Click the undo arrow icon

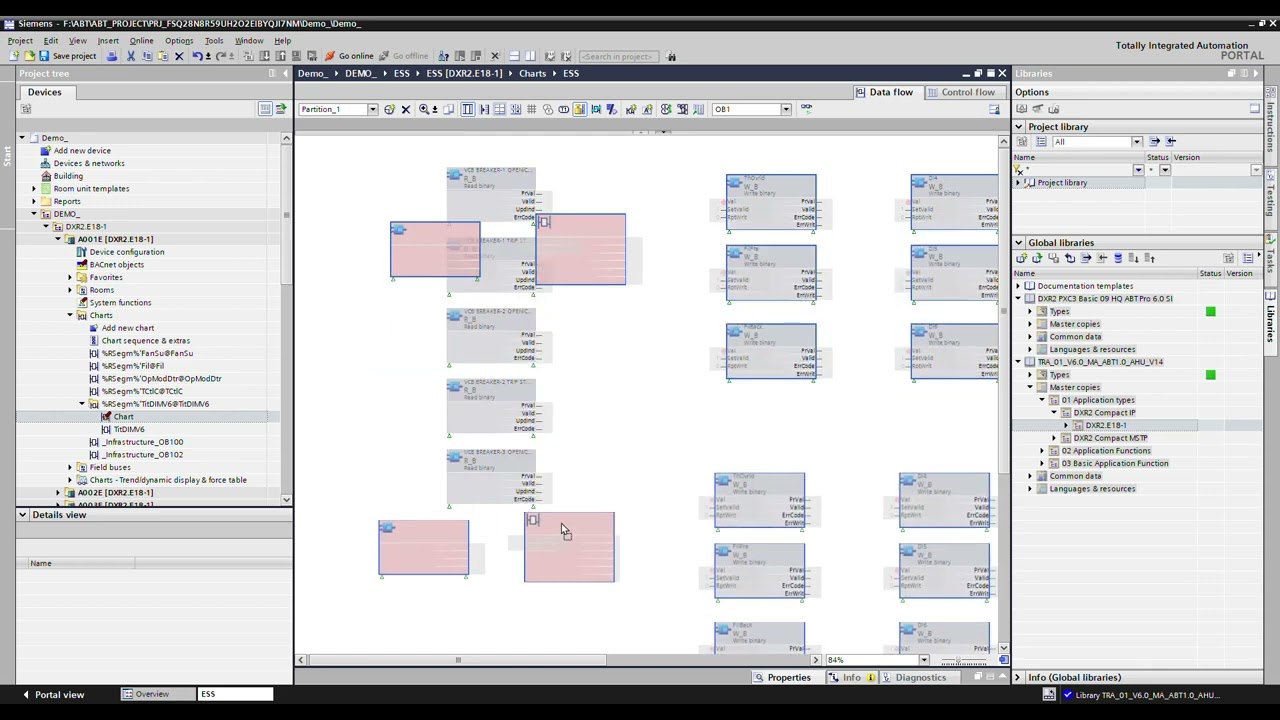pos(197,56)
